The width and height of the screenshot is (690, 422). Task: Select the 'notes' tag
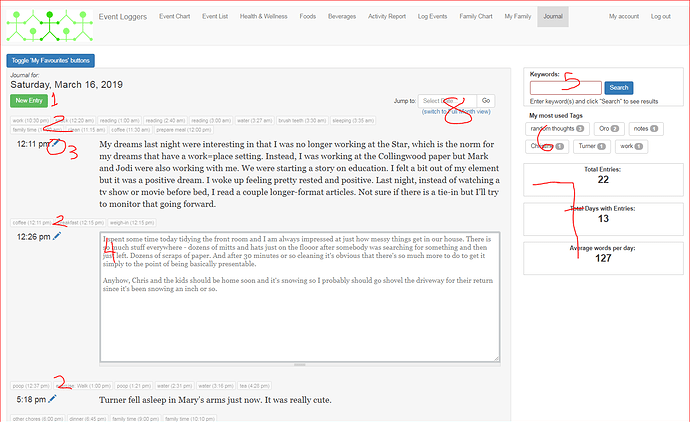[646, 129]
